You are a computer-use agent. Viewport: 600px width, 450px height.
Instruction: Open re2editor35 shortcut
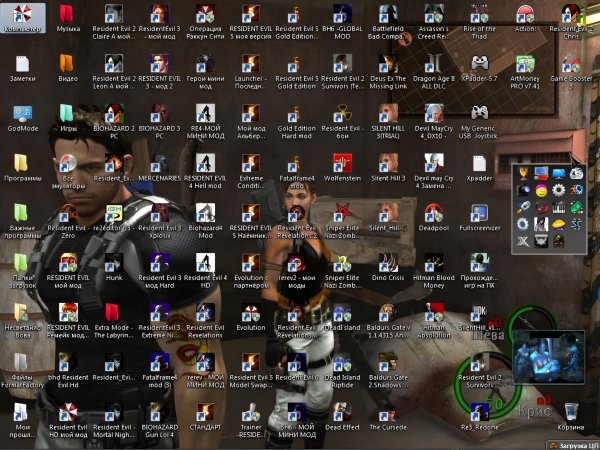point(114,217)
